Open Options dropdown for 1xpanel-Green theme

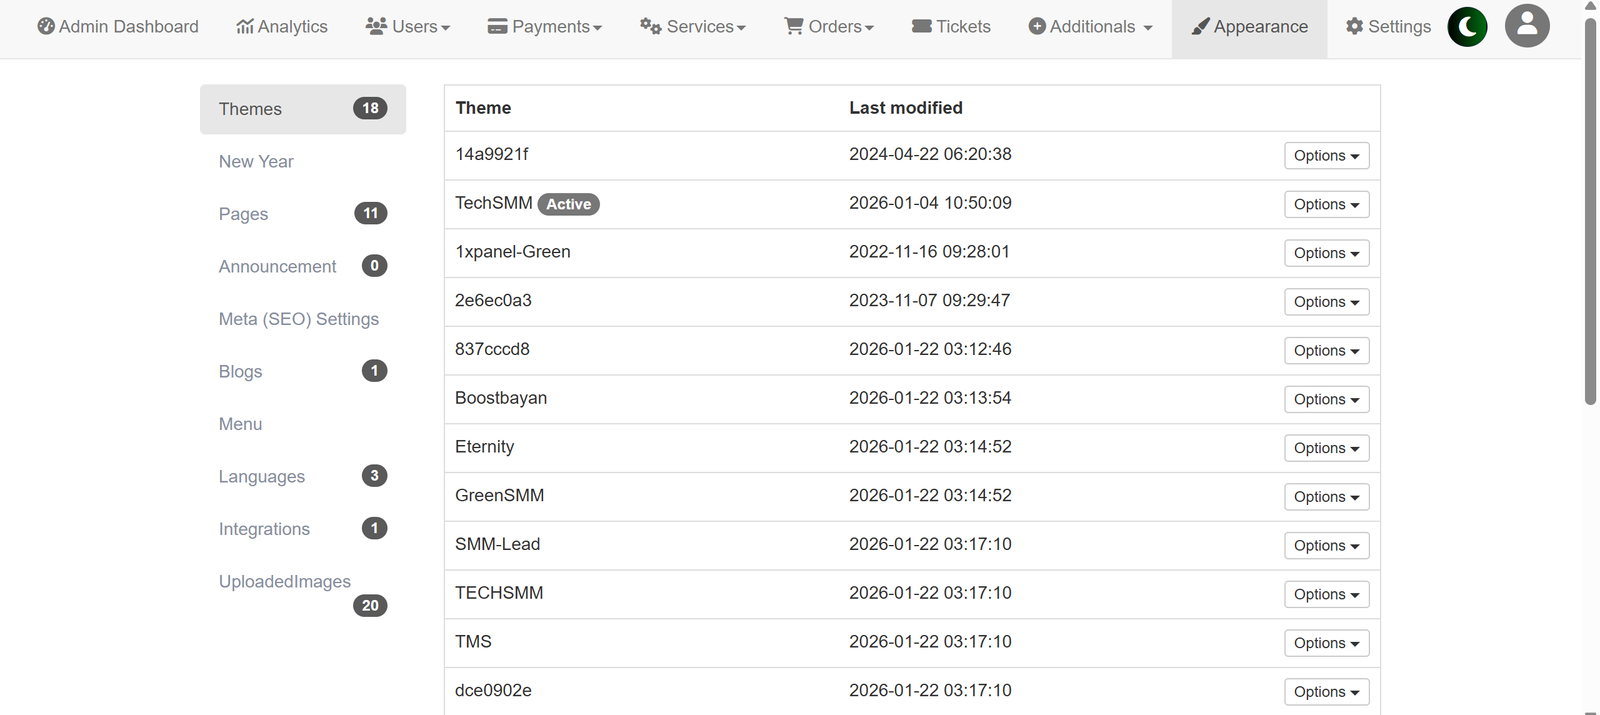(x=1326, y=254)
